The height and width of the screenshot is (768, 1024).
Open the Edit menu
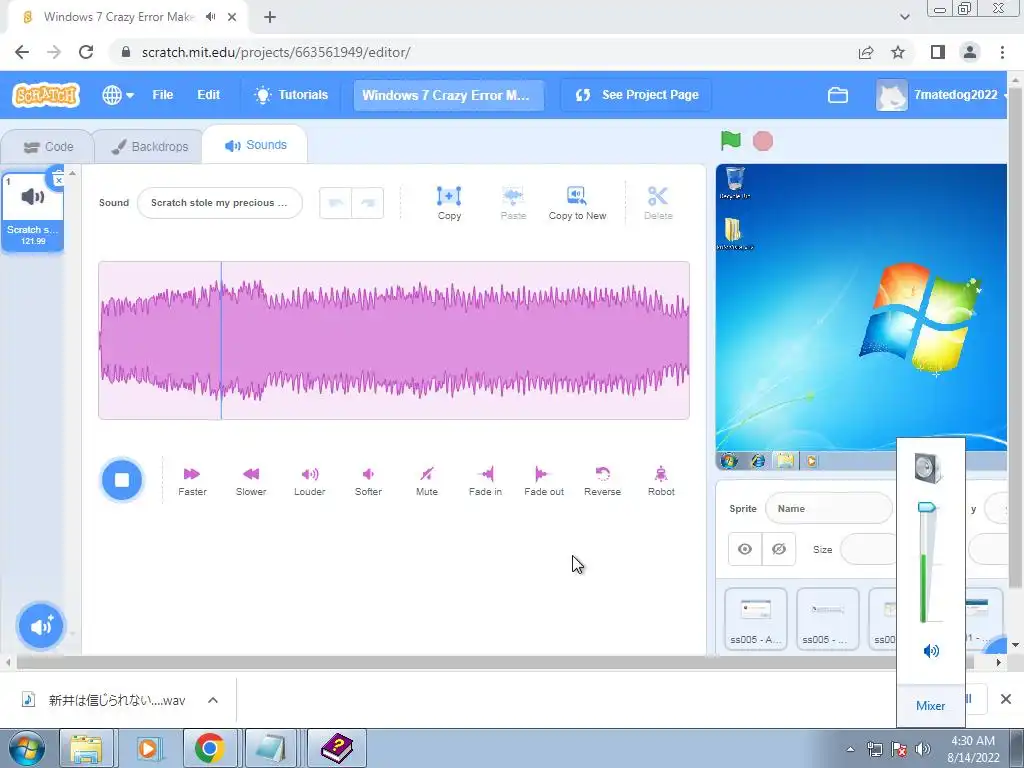[x=208, y=95]
